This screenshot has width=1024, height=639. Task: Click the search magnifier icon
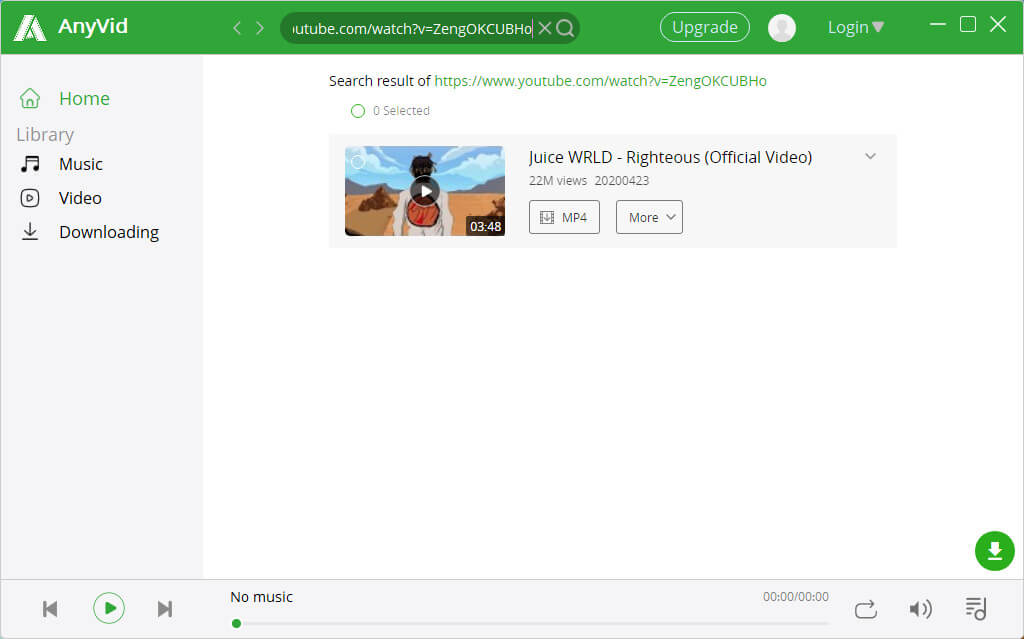pyautogui.click(x=566, y=28)
